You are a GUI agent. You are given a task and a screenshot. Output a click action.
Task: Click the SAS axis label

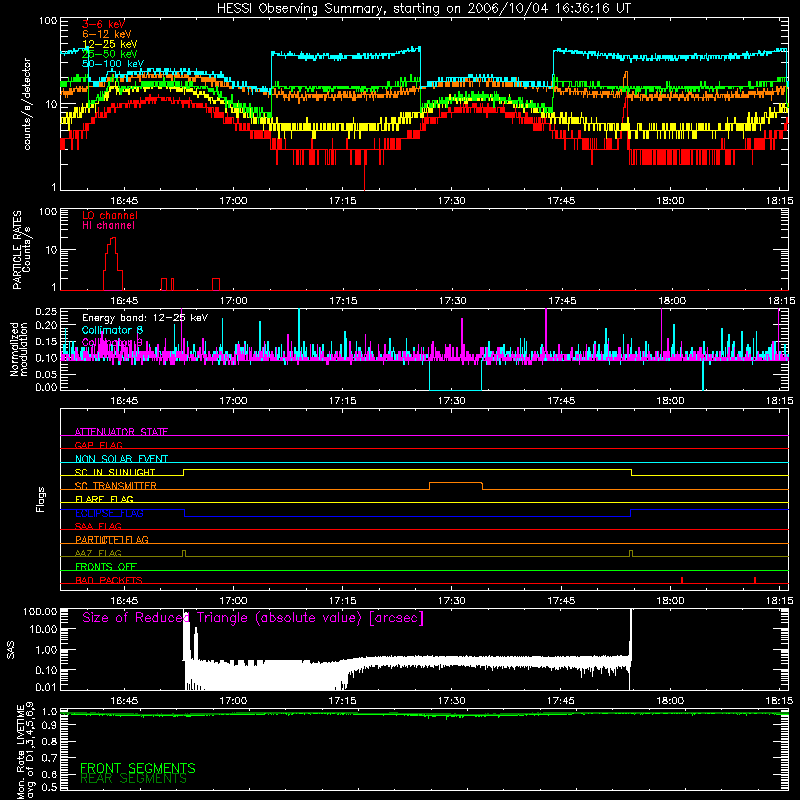(x=11, y=650)
